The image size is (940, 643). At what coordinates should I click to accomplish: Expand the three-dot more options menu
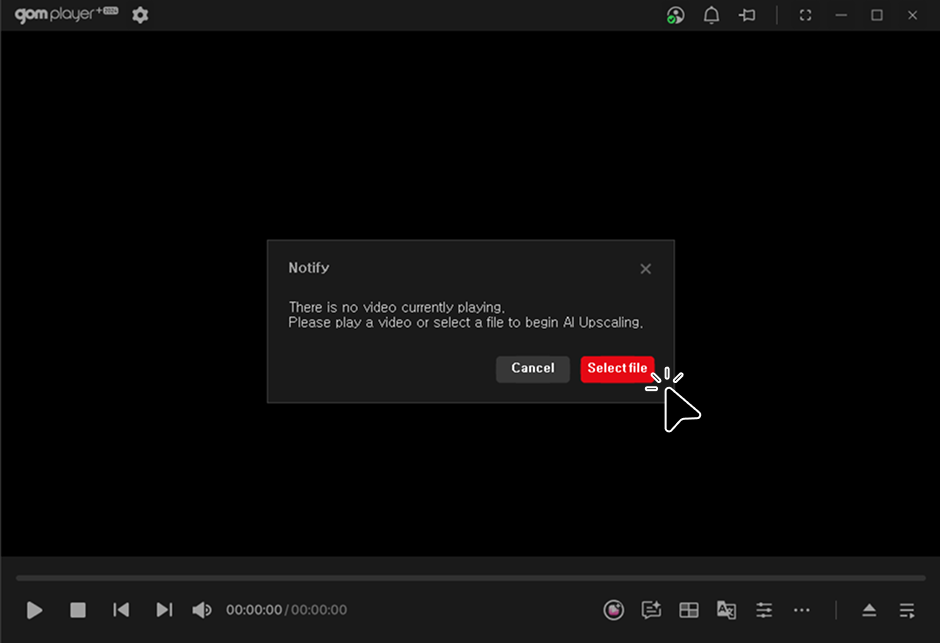click(x=802, y=610)
